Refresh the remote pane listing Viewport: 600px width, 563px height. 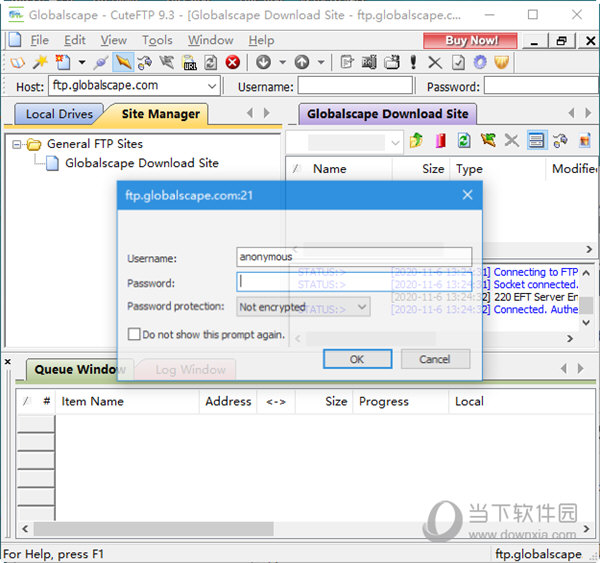pos(464,140)
